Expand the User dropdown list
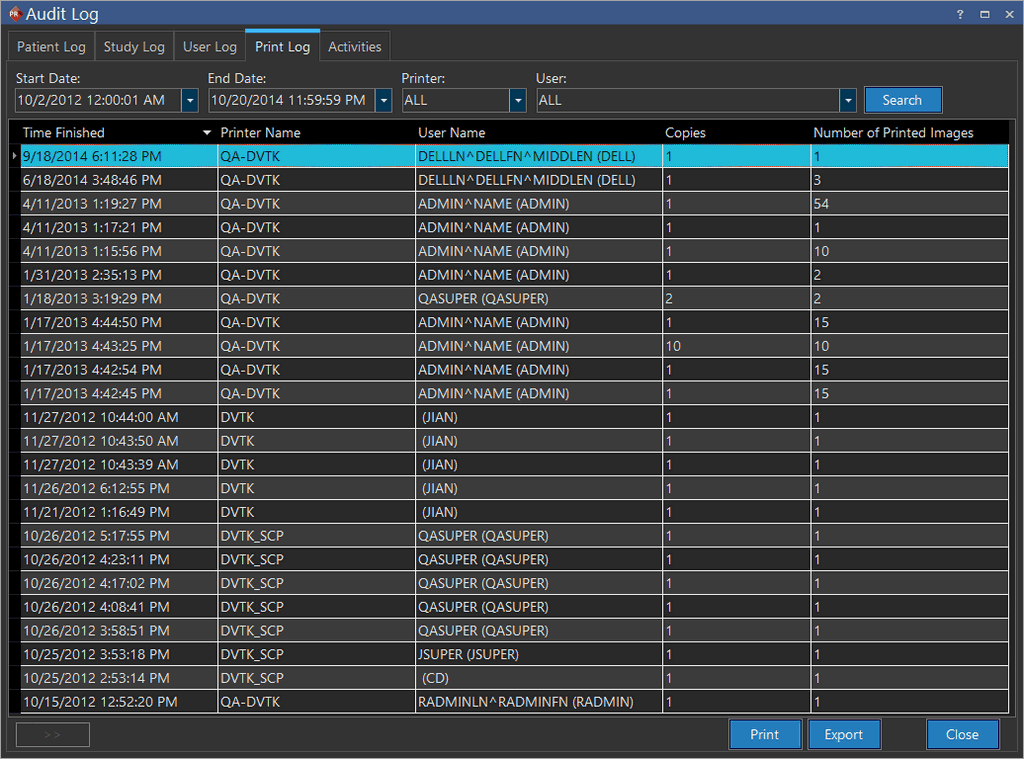 click(x=848, y=100)
